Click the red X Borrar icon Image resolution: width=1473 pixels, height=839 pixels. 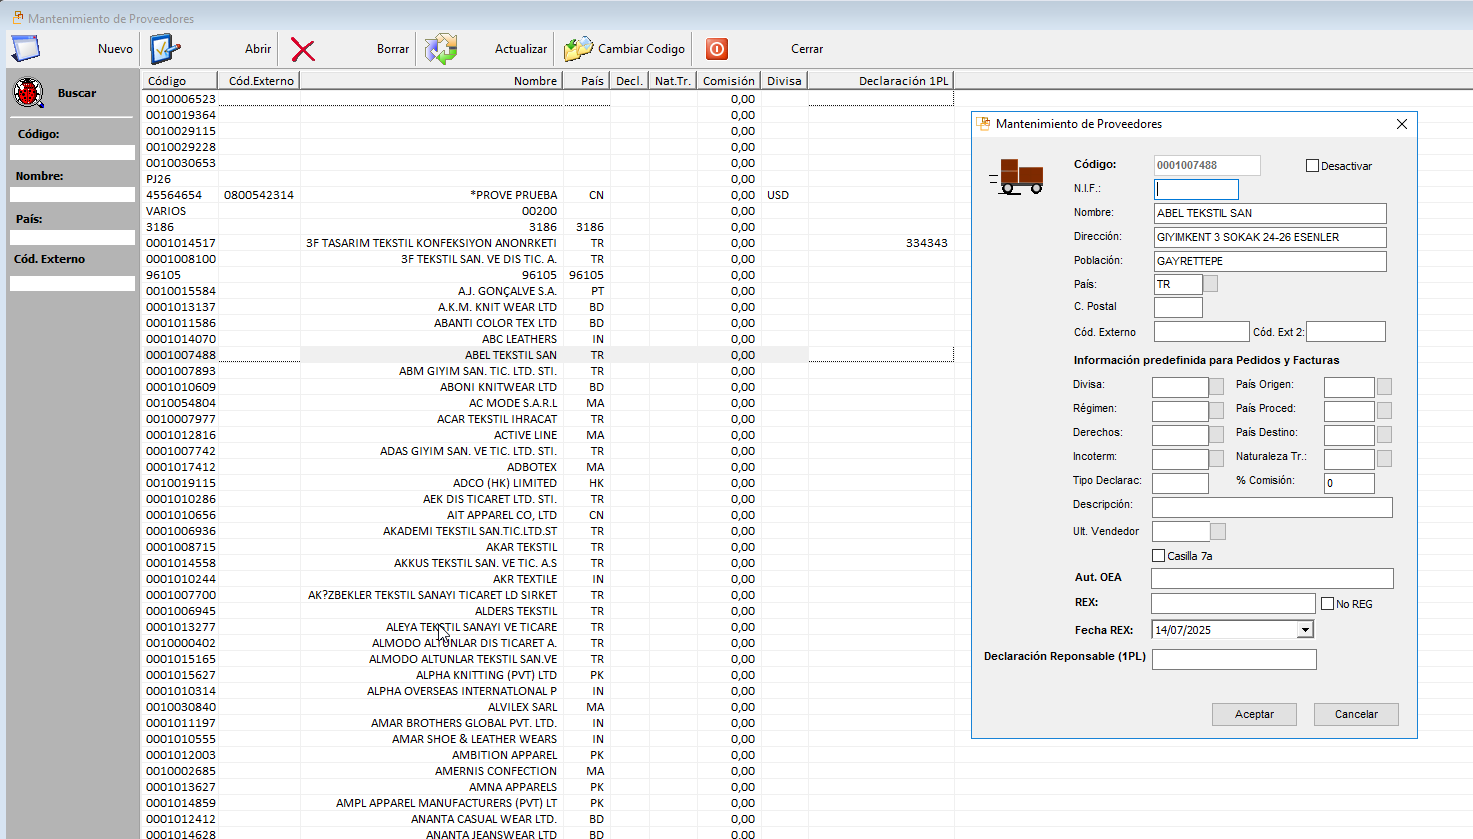pos(303,49)
